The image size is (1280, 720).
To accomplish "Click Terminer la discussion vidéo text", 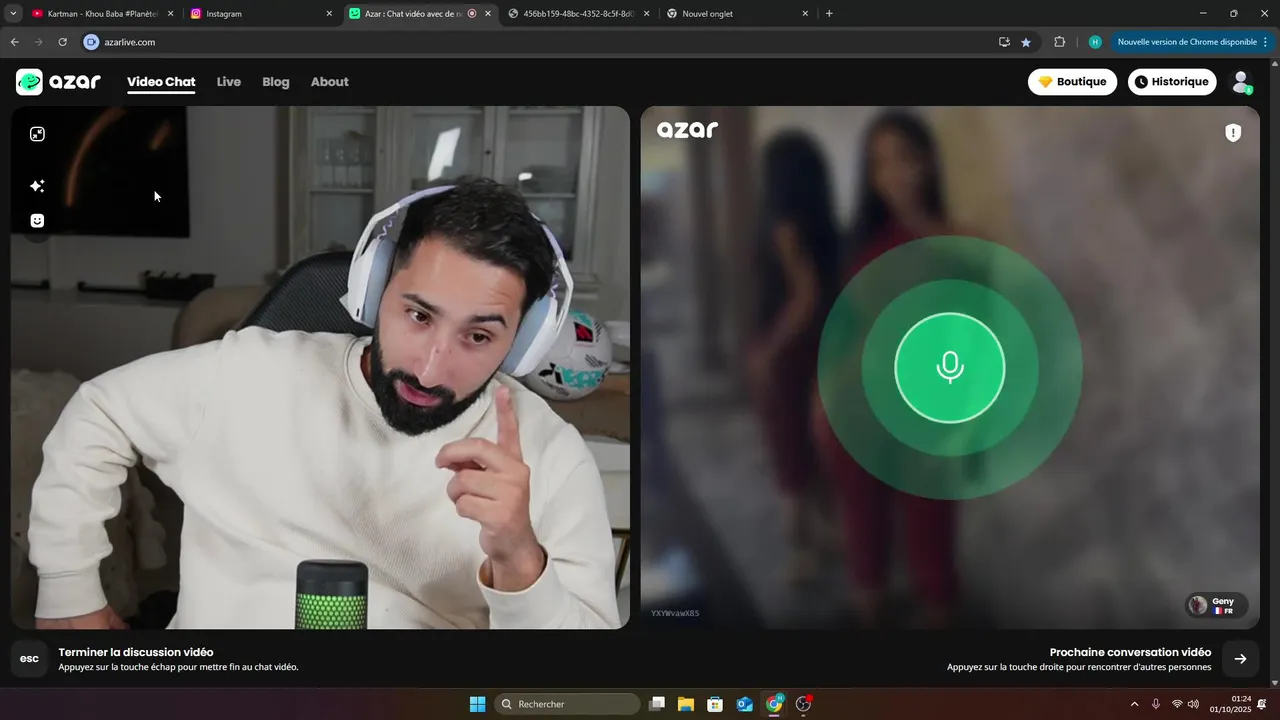I will (x=136, y=652).
